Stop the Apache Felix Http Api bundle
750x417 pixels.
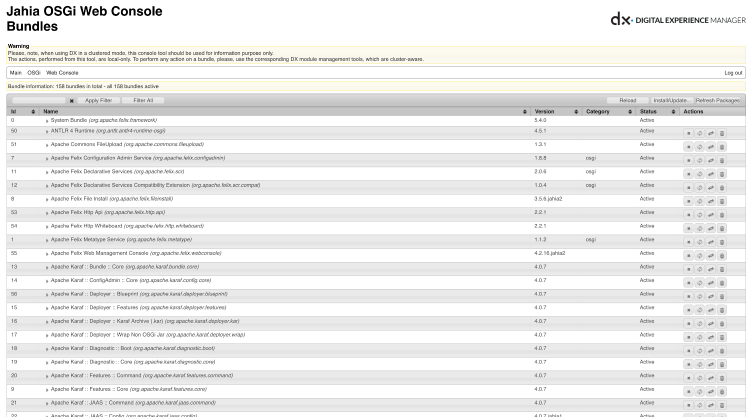689,215
